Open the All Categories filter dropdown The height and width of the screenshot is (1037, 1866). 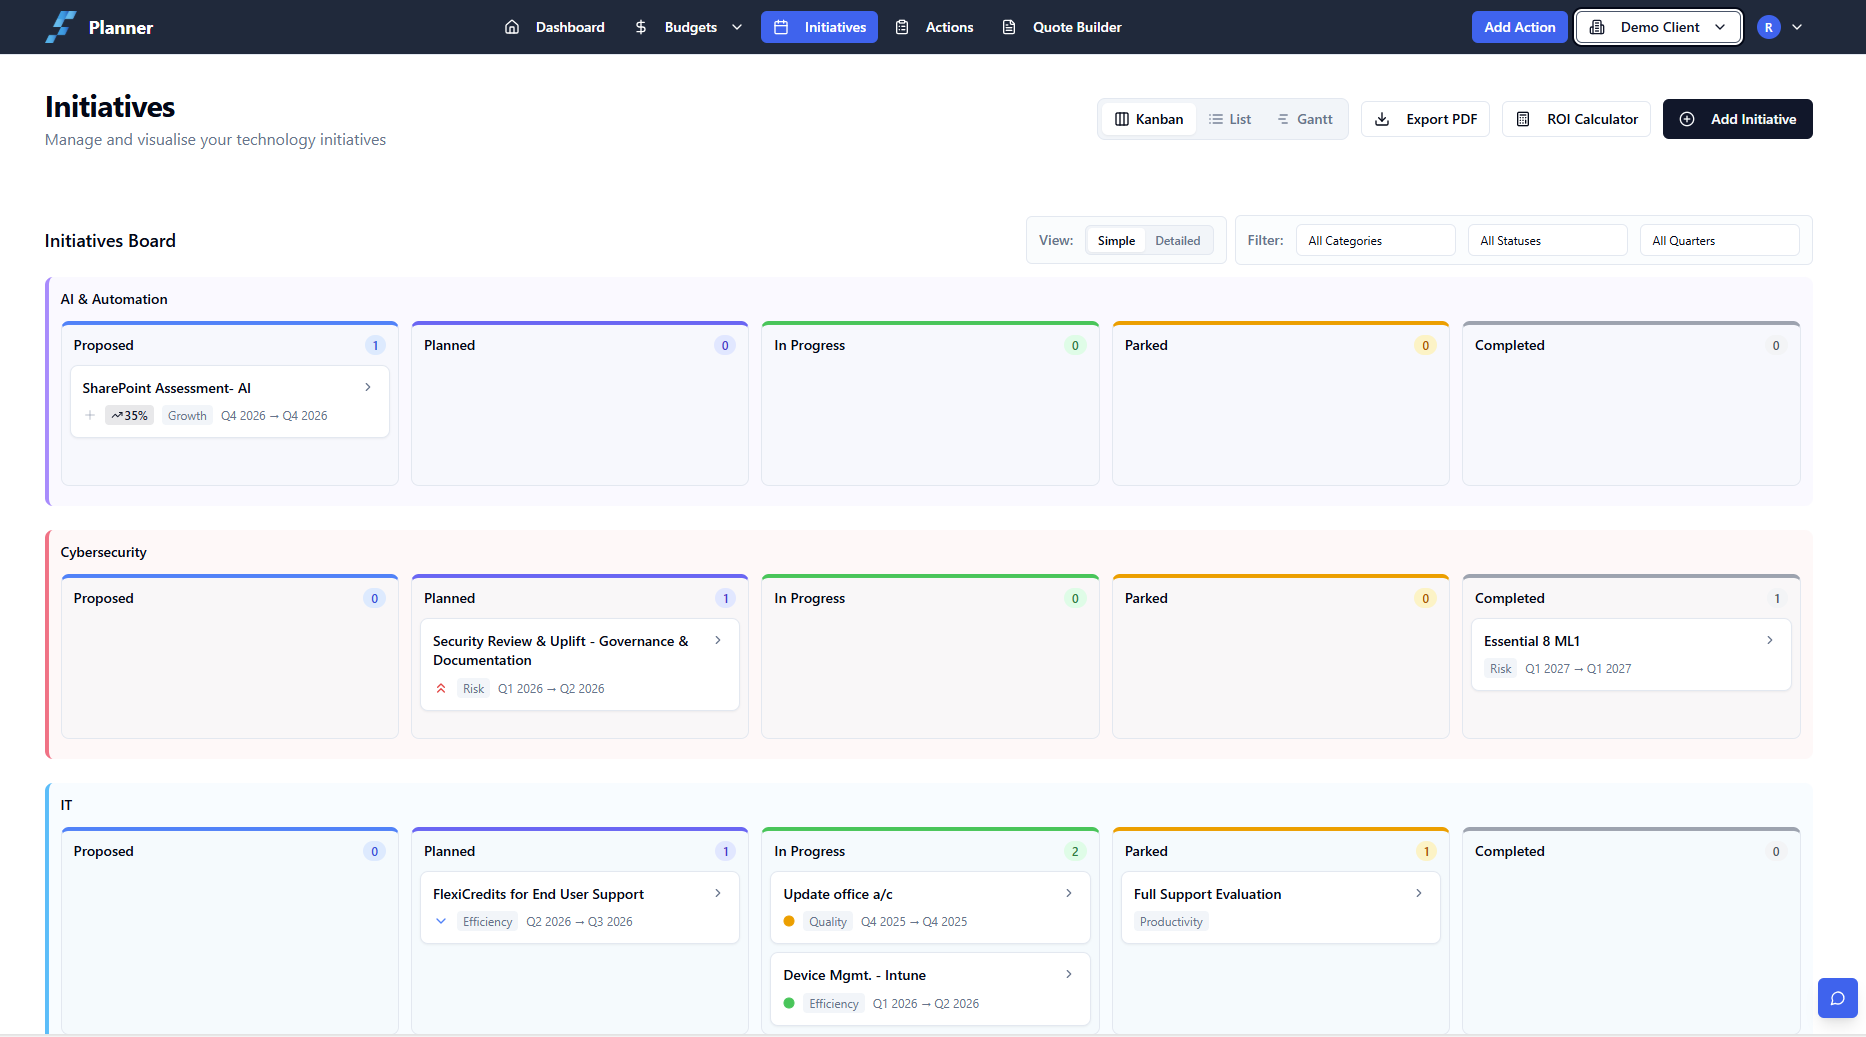pos(1375,240)
